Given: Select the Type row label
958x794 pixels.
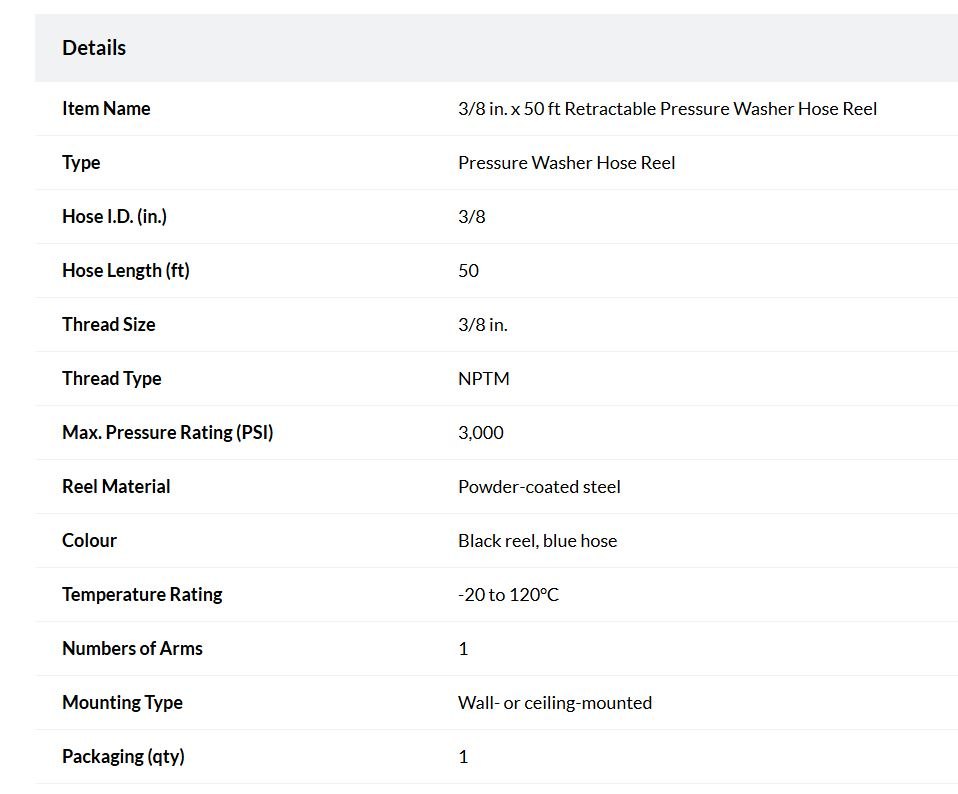Looking at the screenshot, I should pyautogui.click(x=81, y=163).
